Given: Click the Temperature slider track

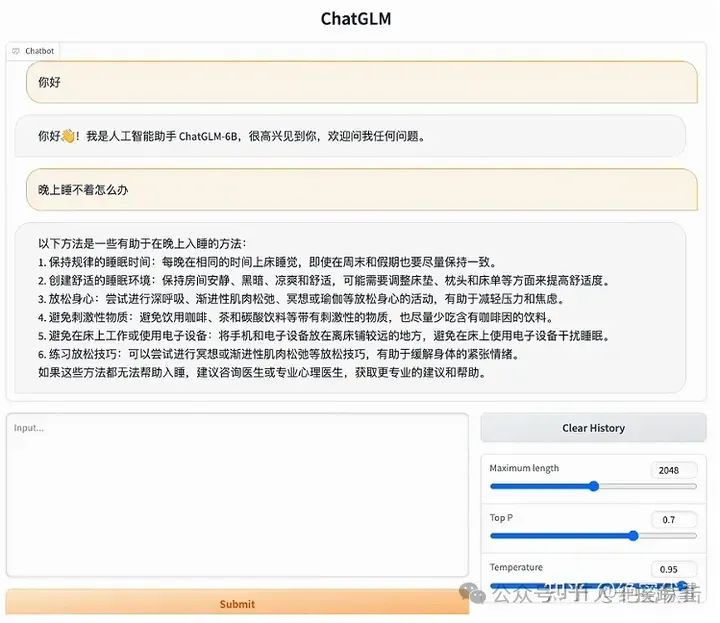Looking at the screenshot, I should point(593,585).
